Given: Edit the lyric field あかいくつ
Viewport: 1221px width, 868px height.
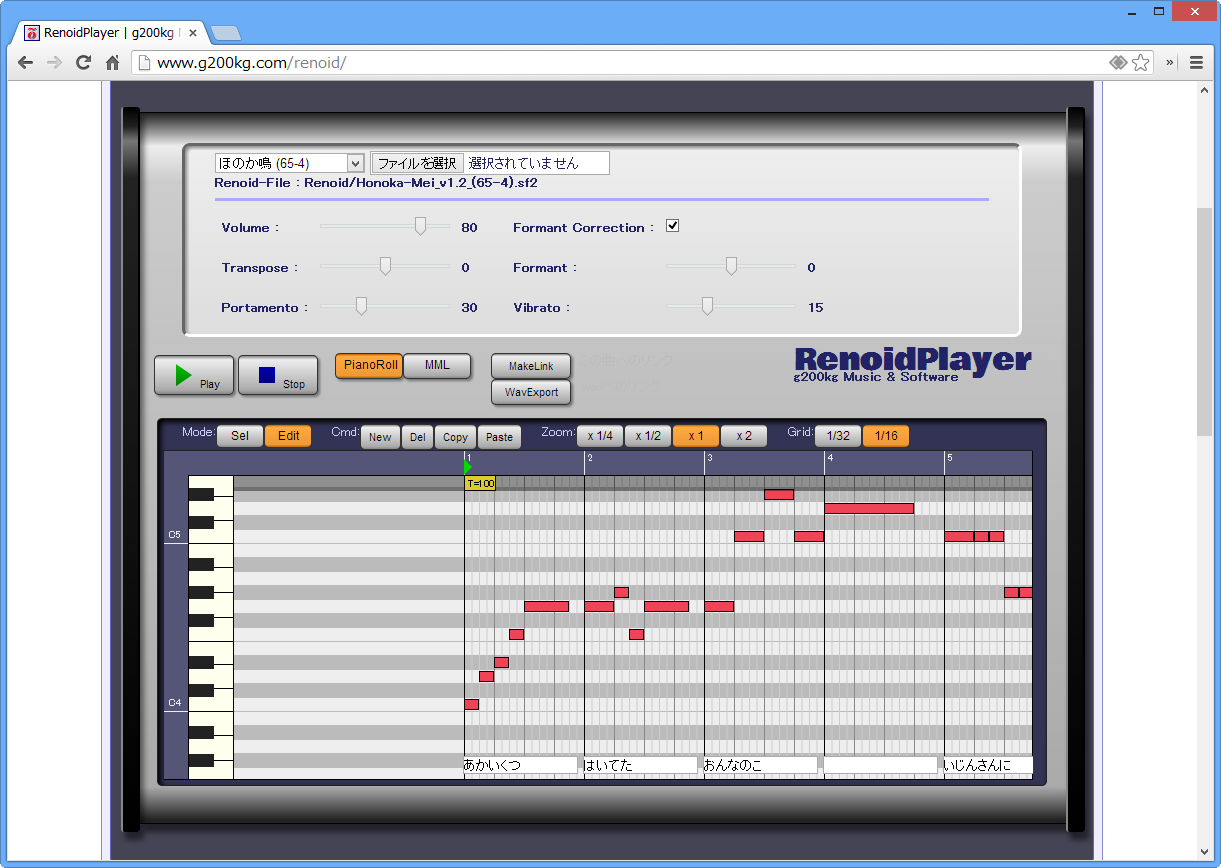Looking at the screenshot, I should click(520, 765).
